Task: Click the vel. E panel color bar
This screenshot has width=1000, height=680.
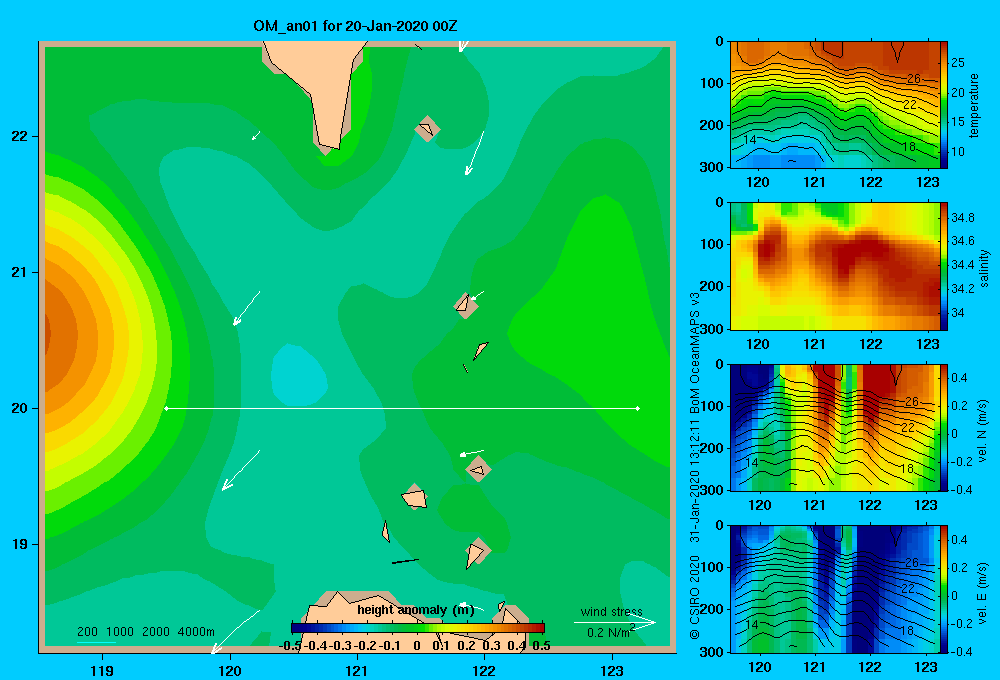Action: pos(944,589)
